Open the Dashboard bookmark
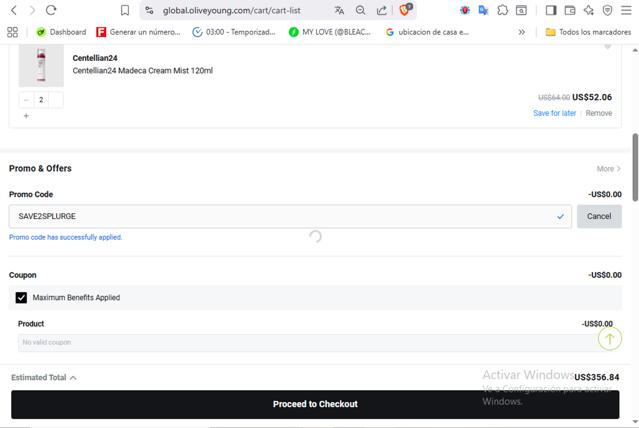The image size is (639, 428). (x=61, y=32)
